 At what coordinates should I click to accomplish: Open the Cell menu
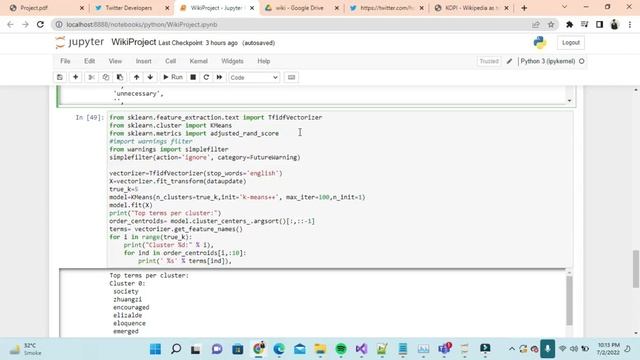[x=171, y=61]
